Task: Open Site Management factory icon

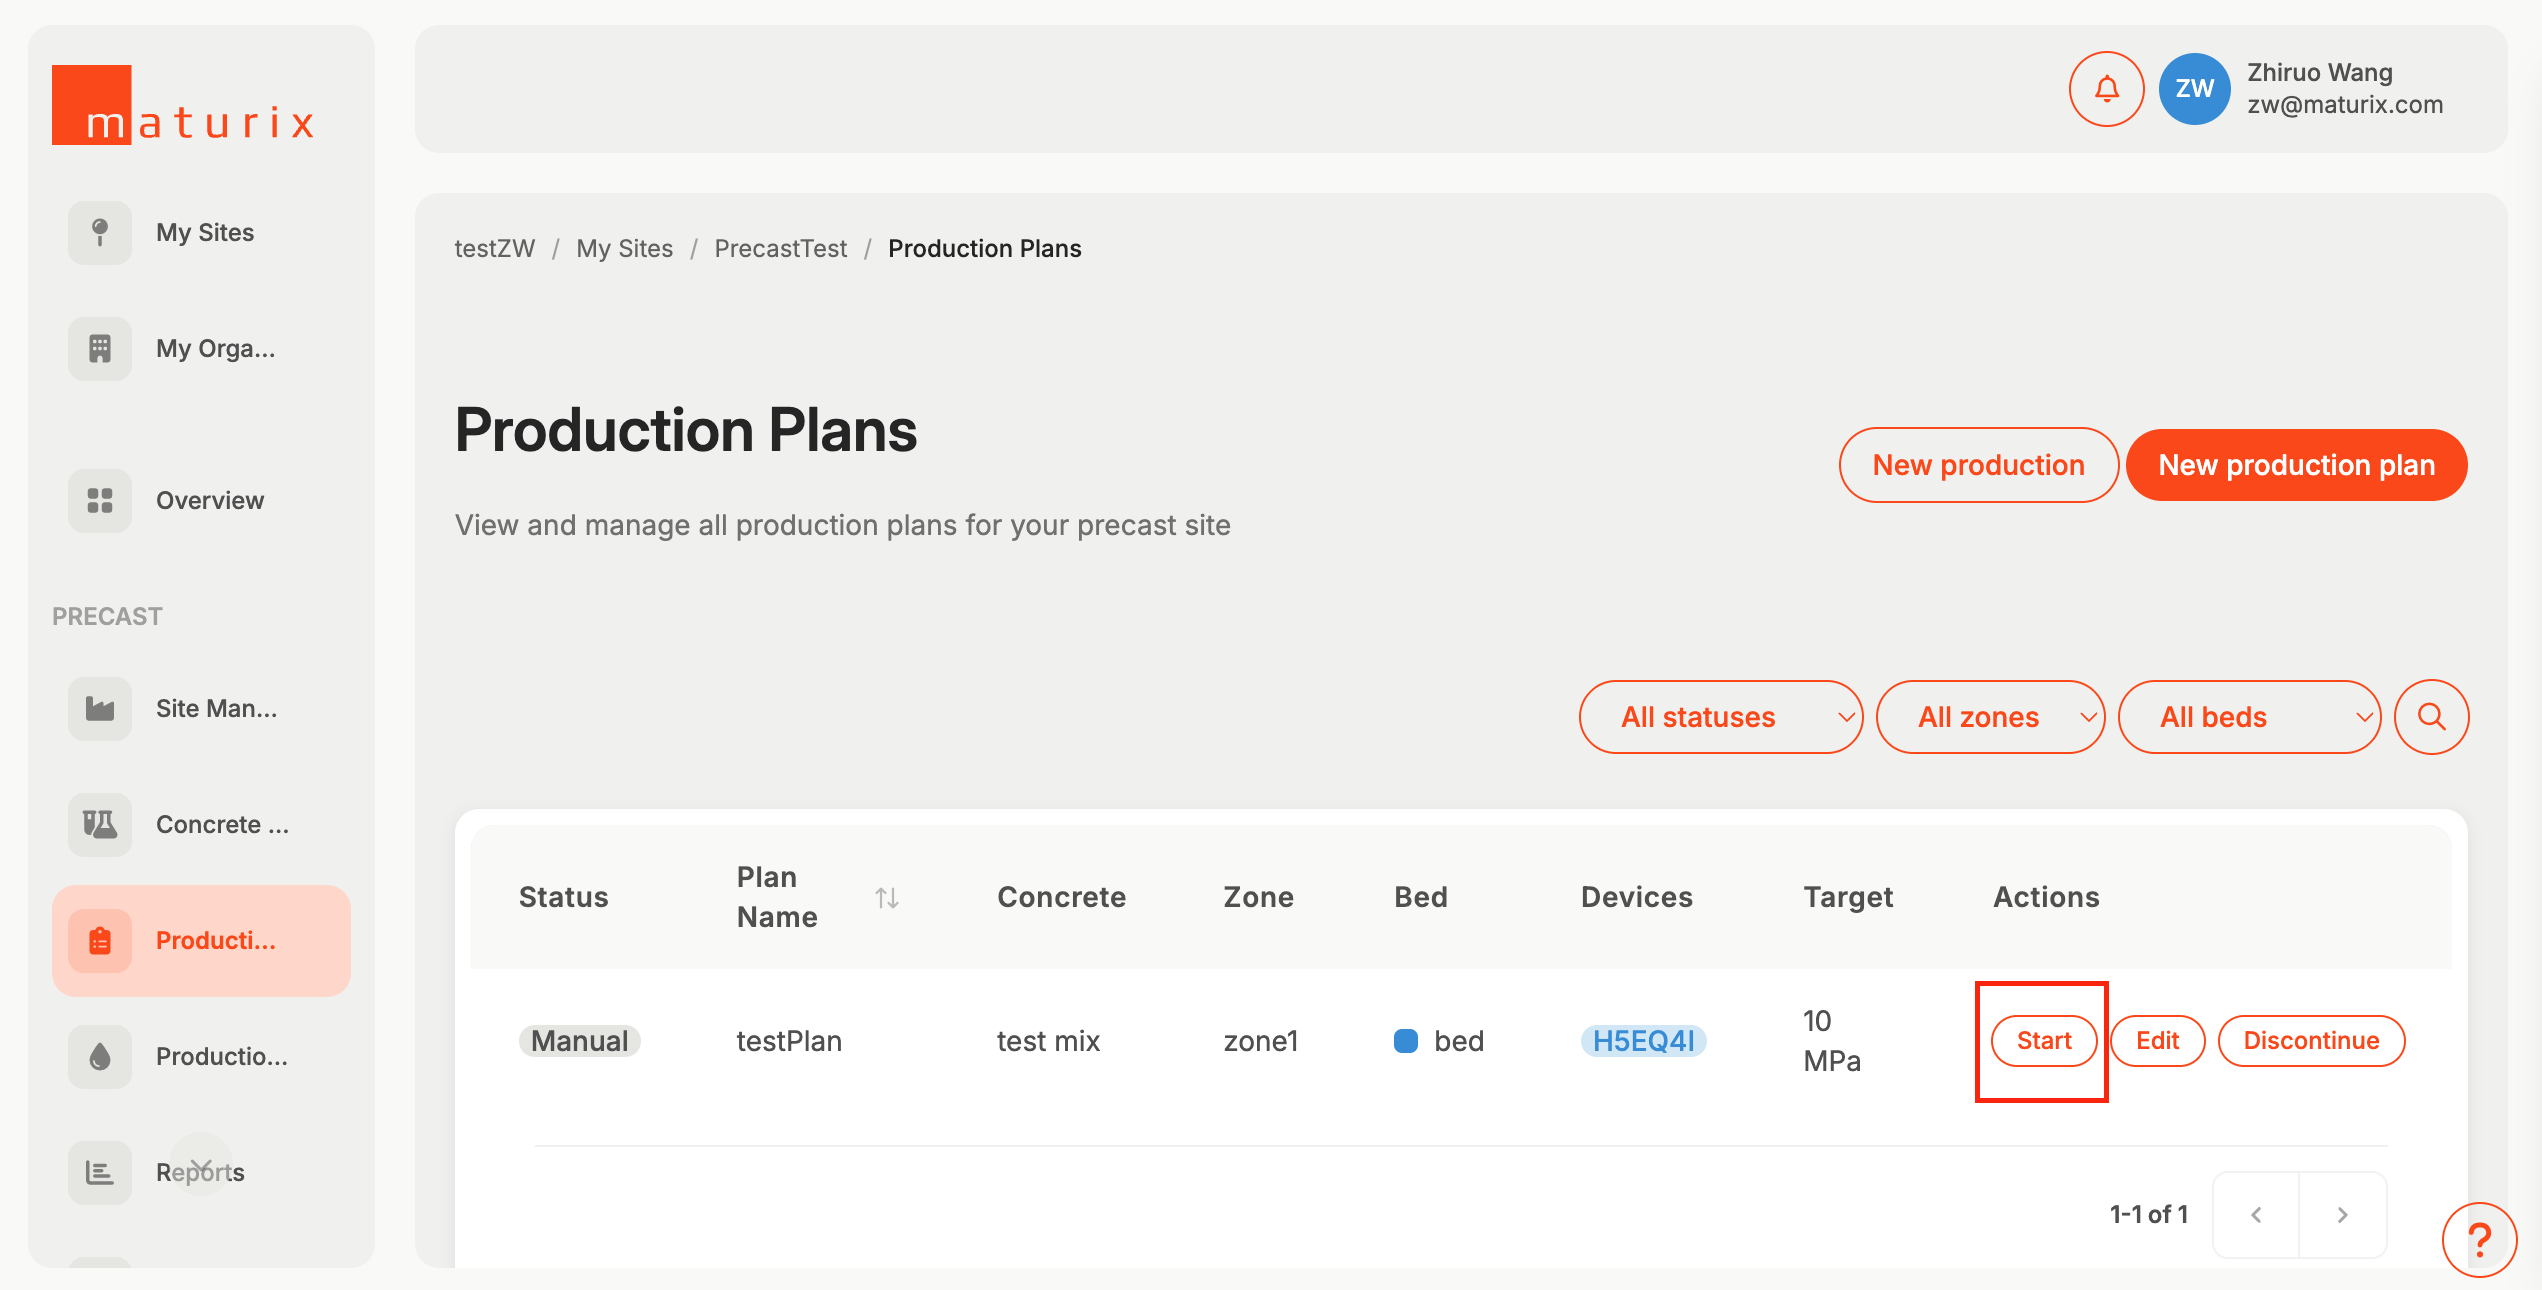Action: pyautogui.click(x=100, y=709)
